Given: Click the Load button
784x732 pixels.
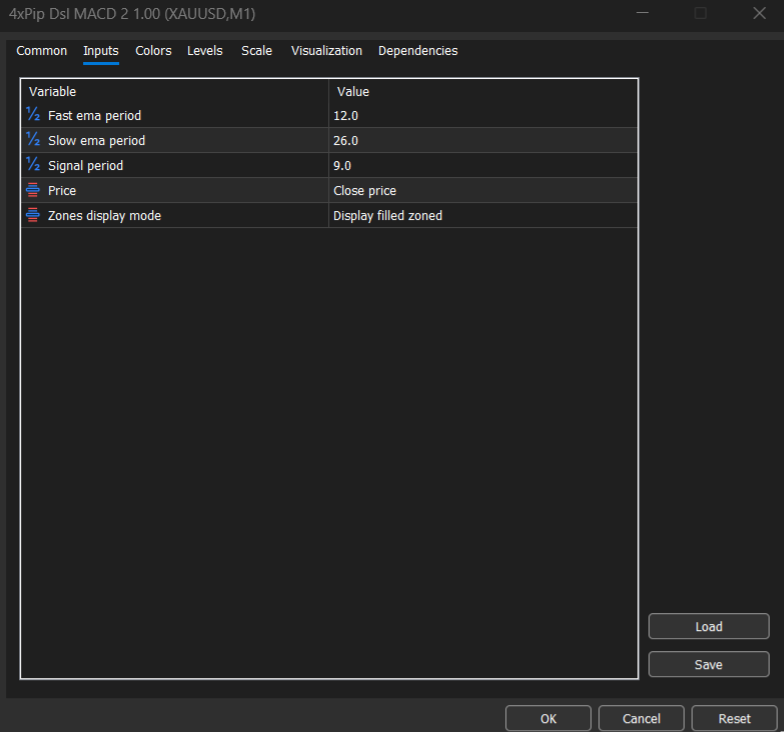Looking at the screenshot, I should [708, 626].
